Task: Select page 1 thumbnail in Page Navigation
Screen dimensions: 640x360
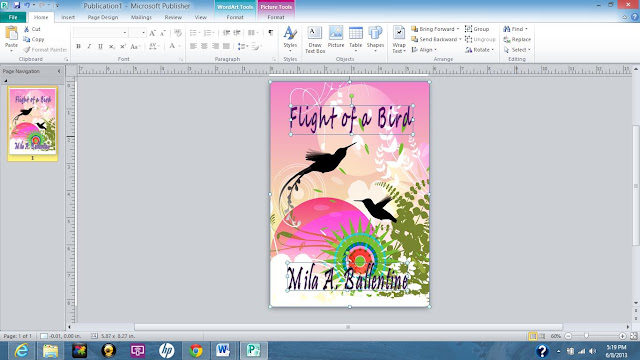Action: (33, 123)
